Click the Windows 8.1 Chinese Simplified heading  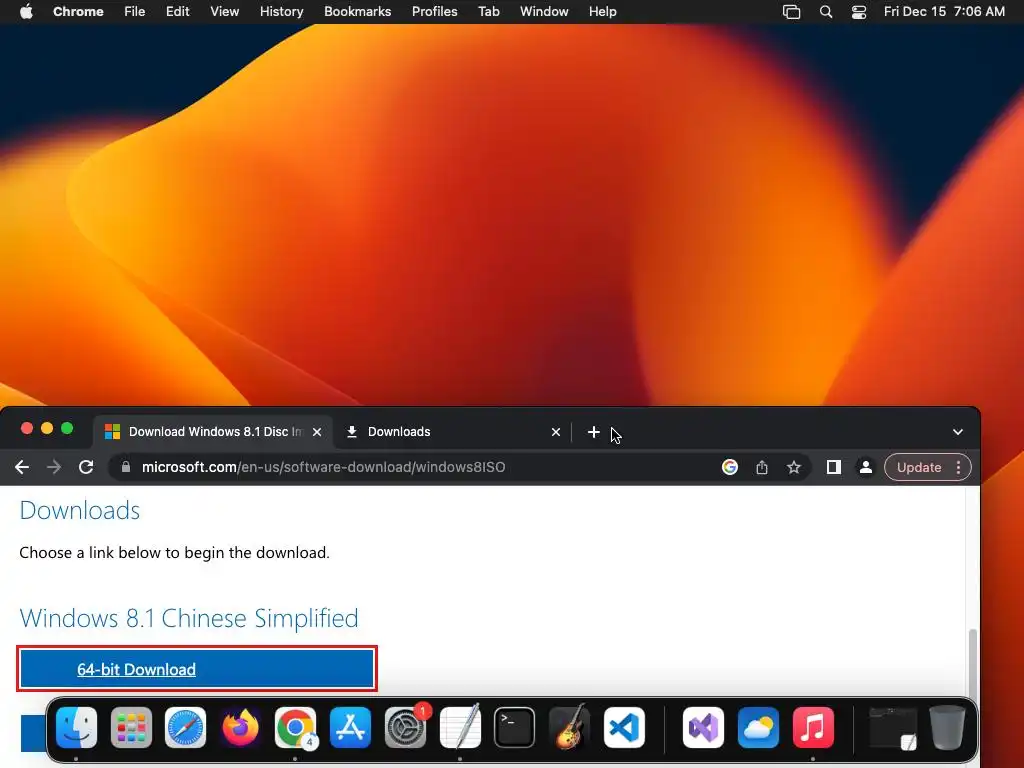click(x=189, y=618)
